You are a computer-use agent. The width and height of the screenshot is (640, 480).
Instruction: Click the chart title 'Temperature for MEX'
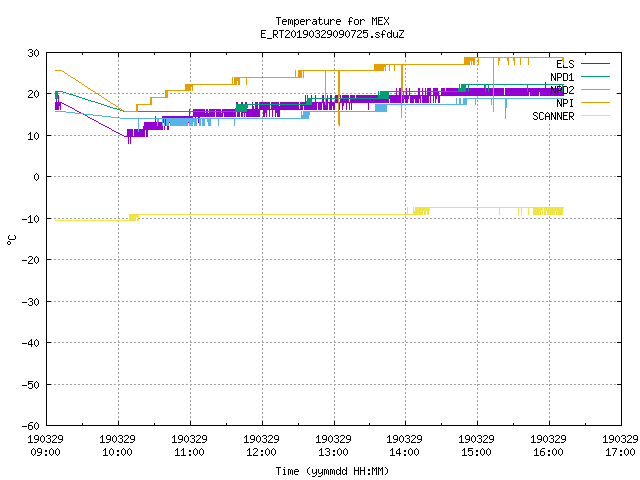332,21
